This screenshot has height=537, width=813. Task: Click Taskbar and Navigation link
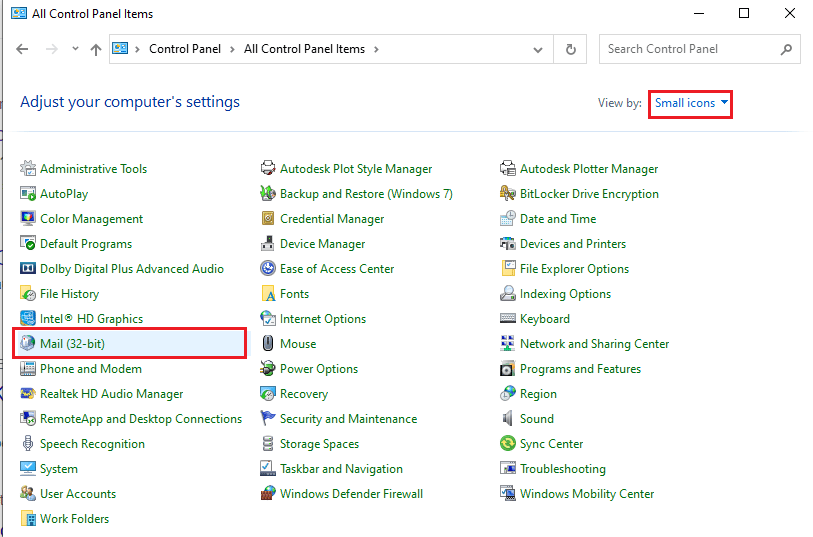[x=341, y=469]
